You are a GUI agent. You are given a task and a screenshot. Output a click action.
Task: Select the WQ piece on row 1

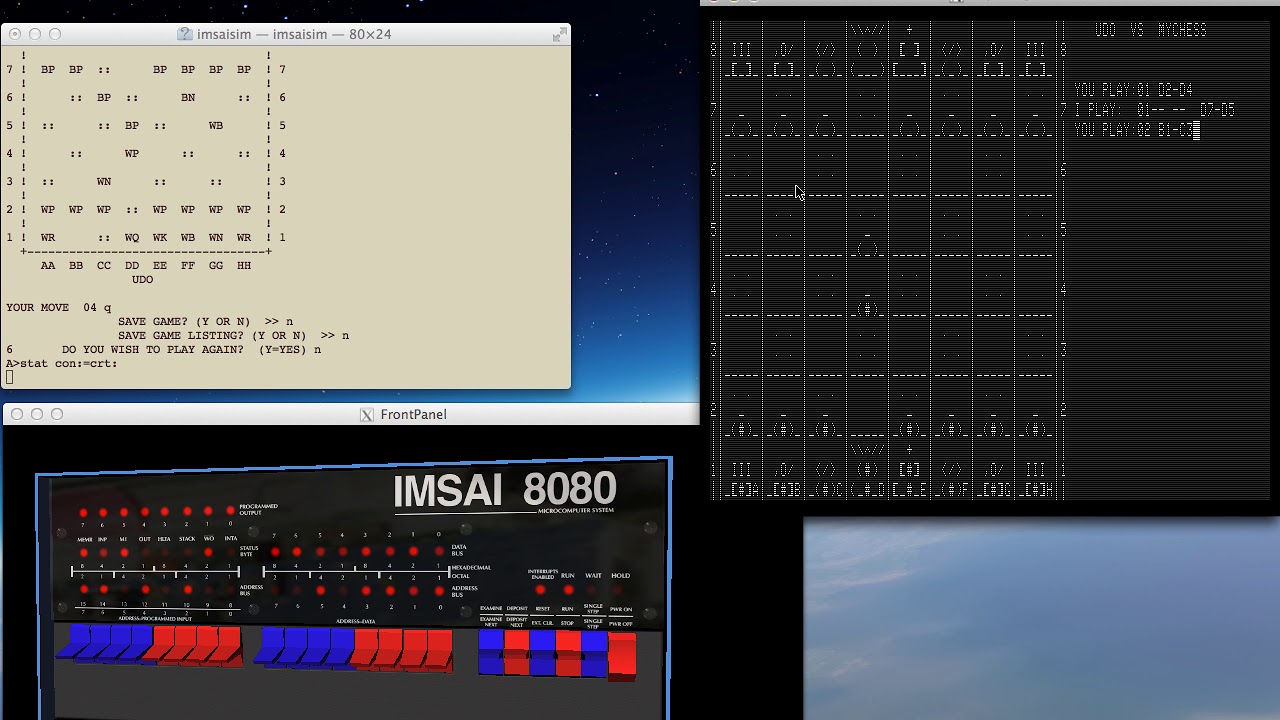(x=132, y=238)
